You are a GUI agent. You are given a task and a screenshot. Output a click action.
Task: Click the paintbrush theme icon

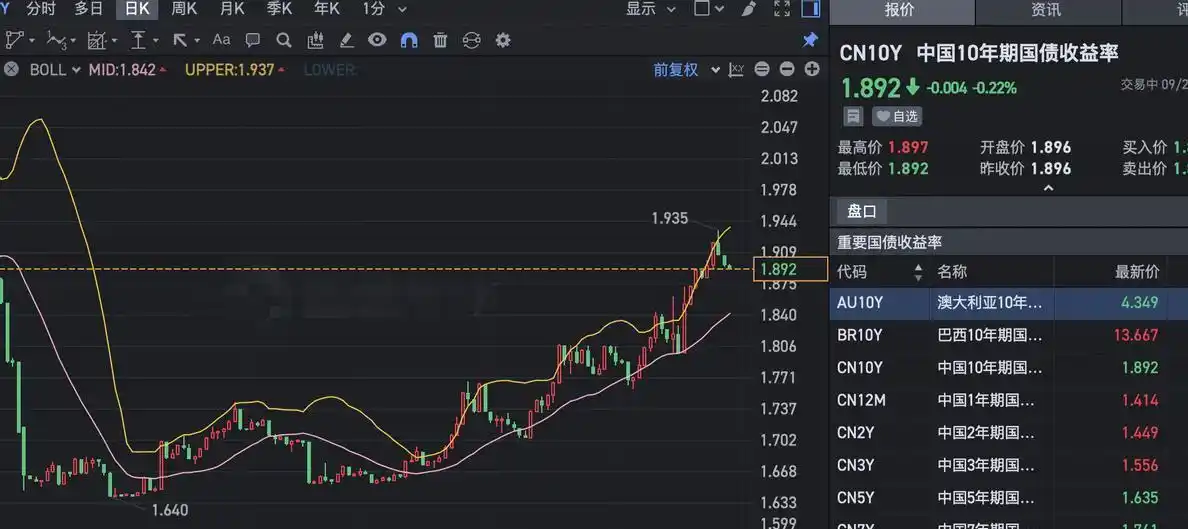748,9
